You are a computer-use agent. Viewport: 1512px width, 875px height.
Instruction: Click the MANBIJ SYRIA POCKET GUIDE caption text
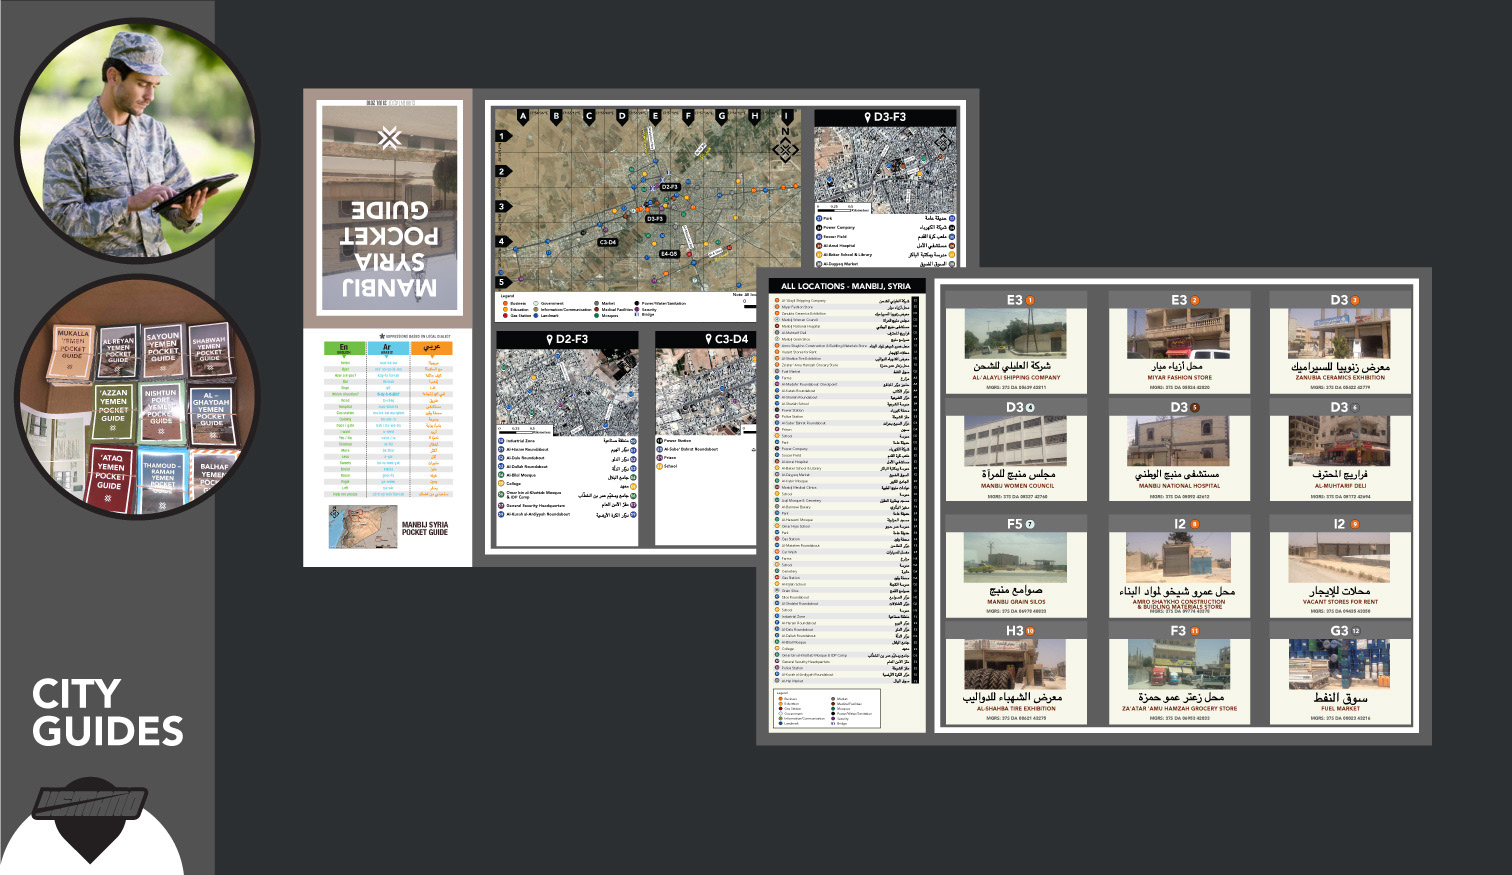425,528
